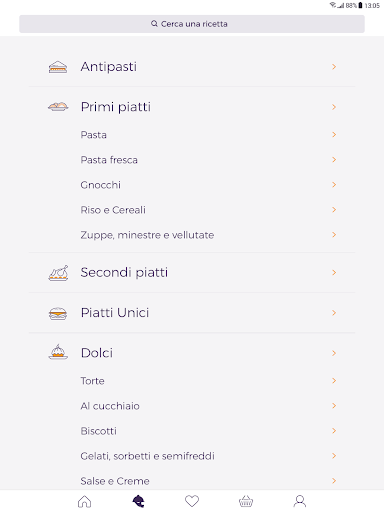Viewport: 384px width, 512px height.
Task: Open favorites with the heart icon
Action: (x=192, y=501)
